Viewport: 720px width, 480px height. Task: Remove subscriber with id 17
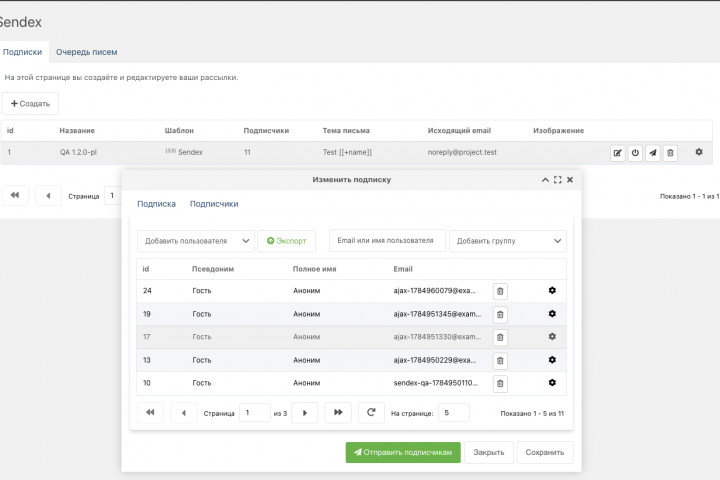[x=500, y=338]
